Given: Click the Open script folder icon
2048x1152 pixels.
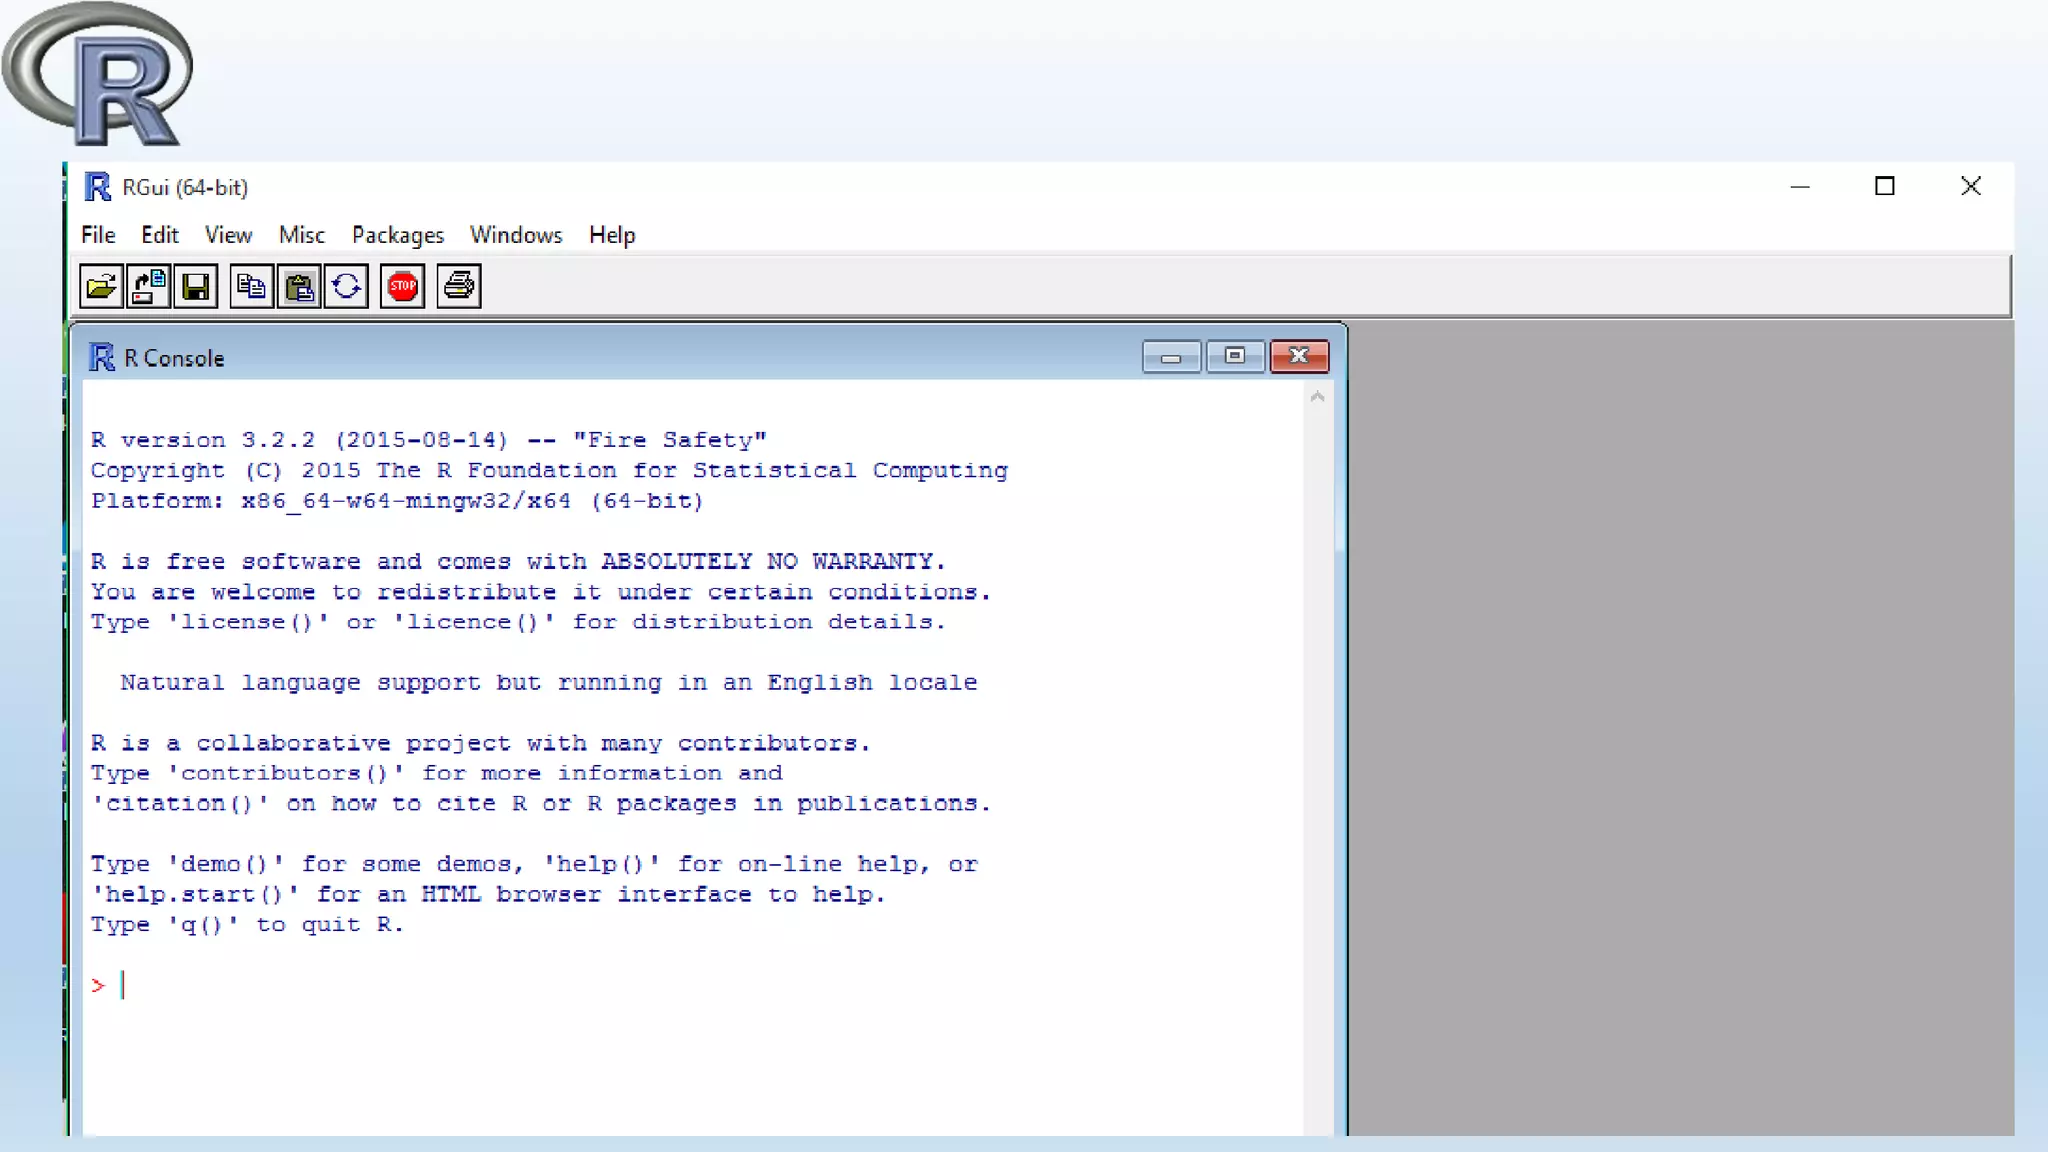Looking at the screenshot, I should [101, 287].
